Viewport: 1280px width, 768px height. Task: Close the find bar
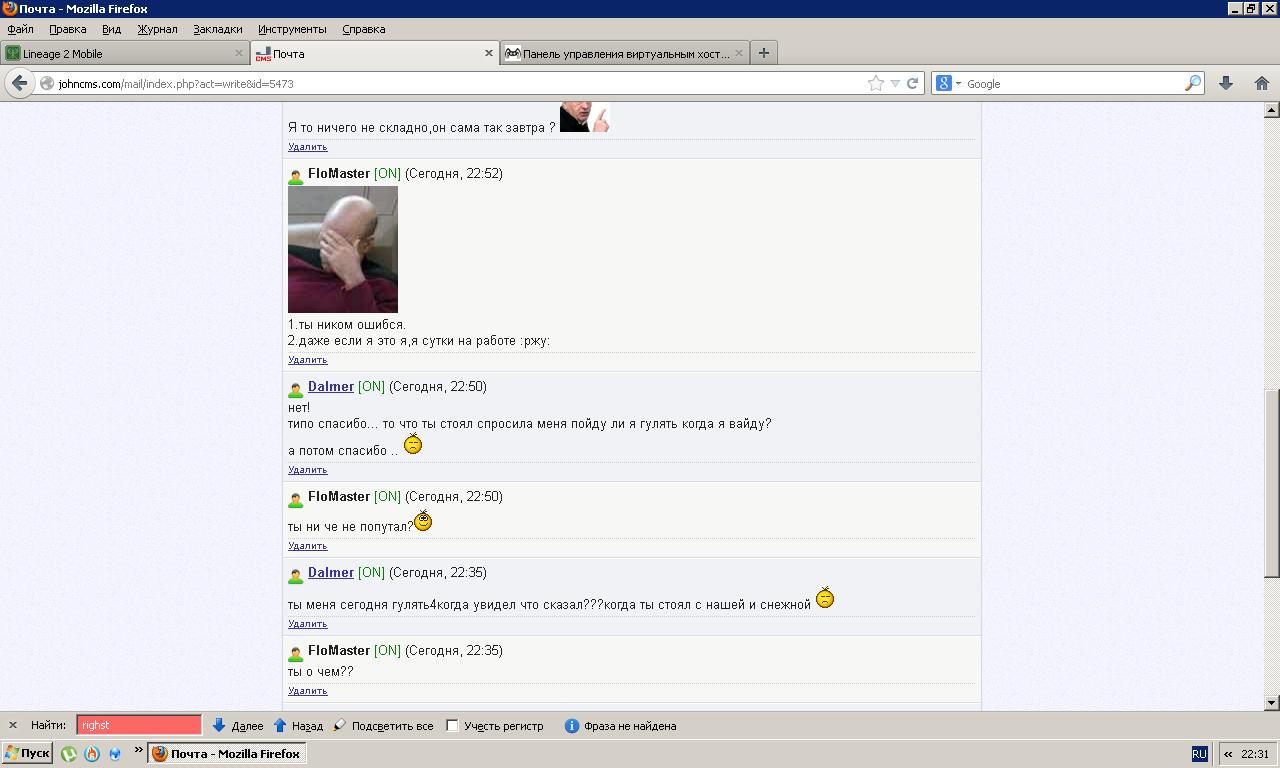(x=13, y=725)
